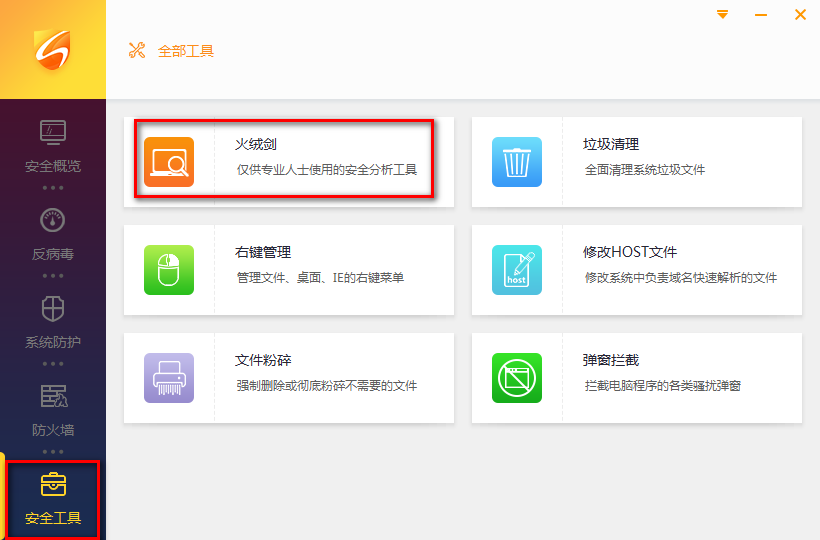Switch to the 安全概览 sidebar tab
Viewport: 820px width, 540px height.
[x=53, y=146]
